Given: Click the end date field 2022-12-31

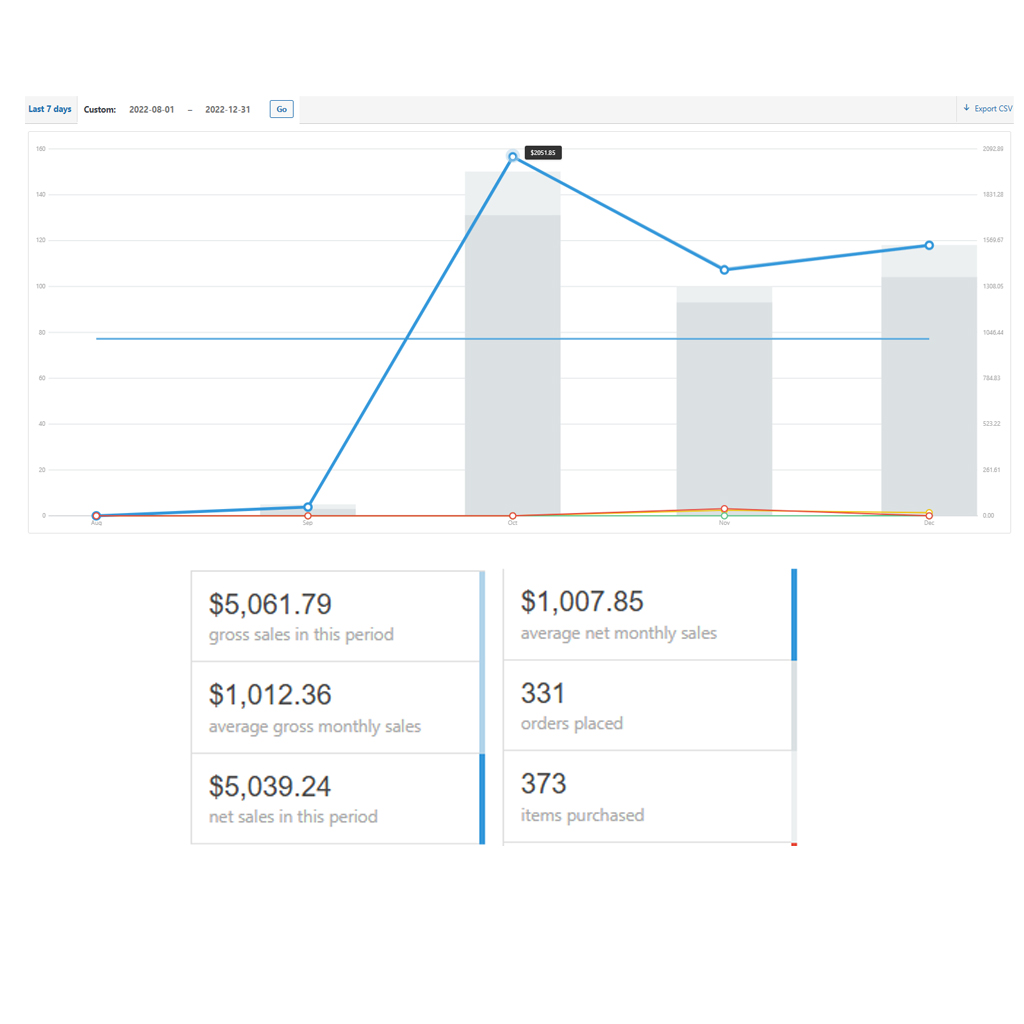Looking at the screenshot, I should tap(227, 110).
